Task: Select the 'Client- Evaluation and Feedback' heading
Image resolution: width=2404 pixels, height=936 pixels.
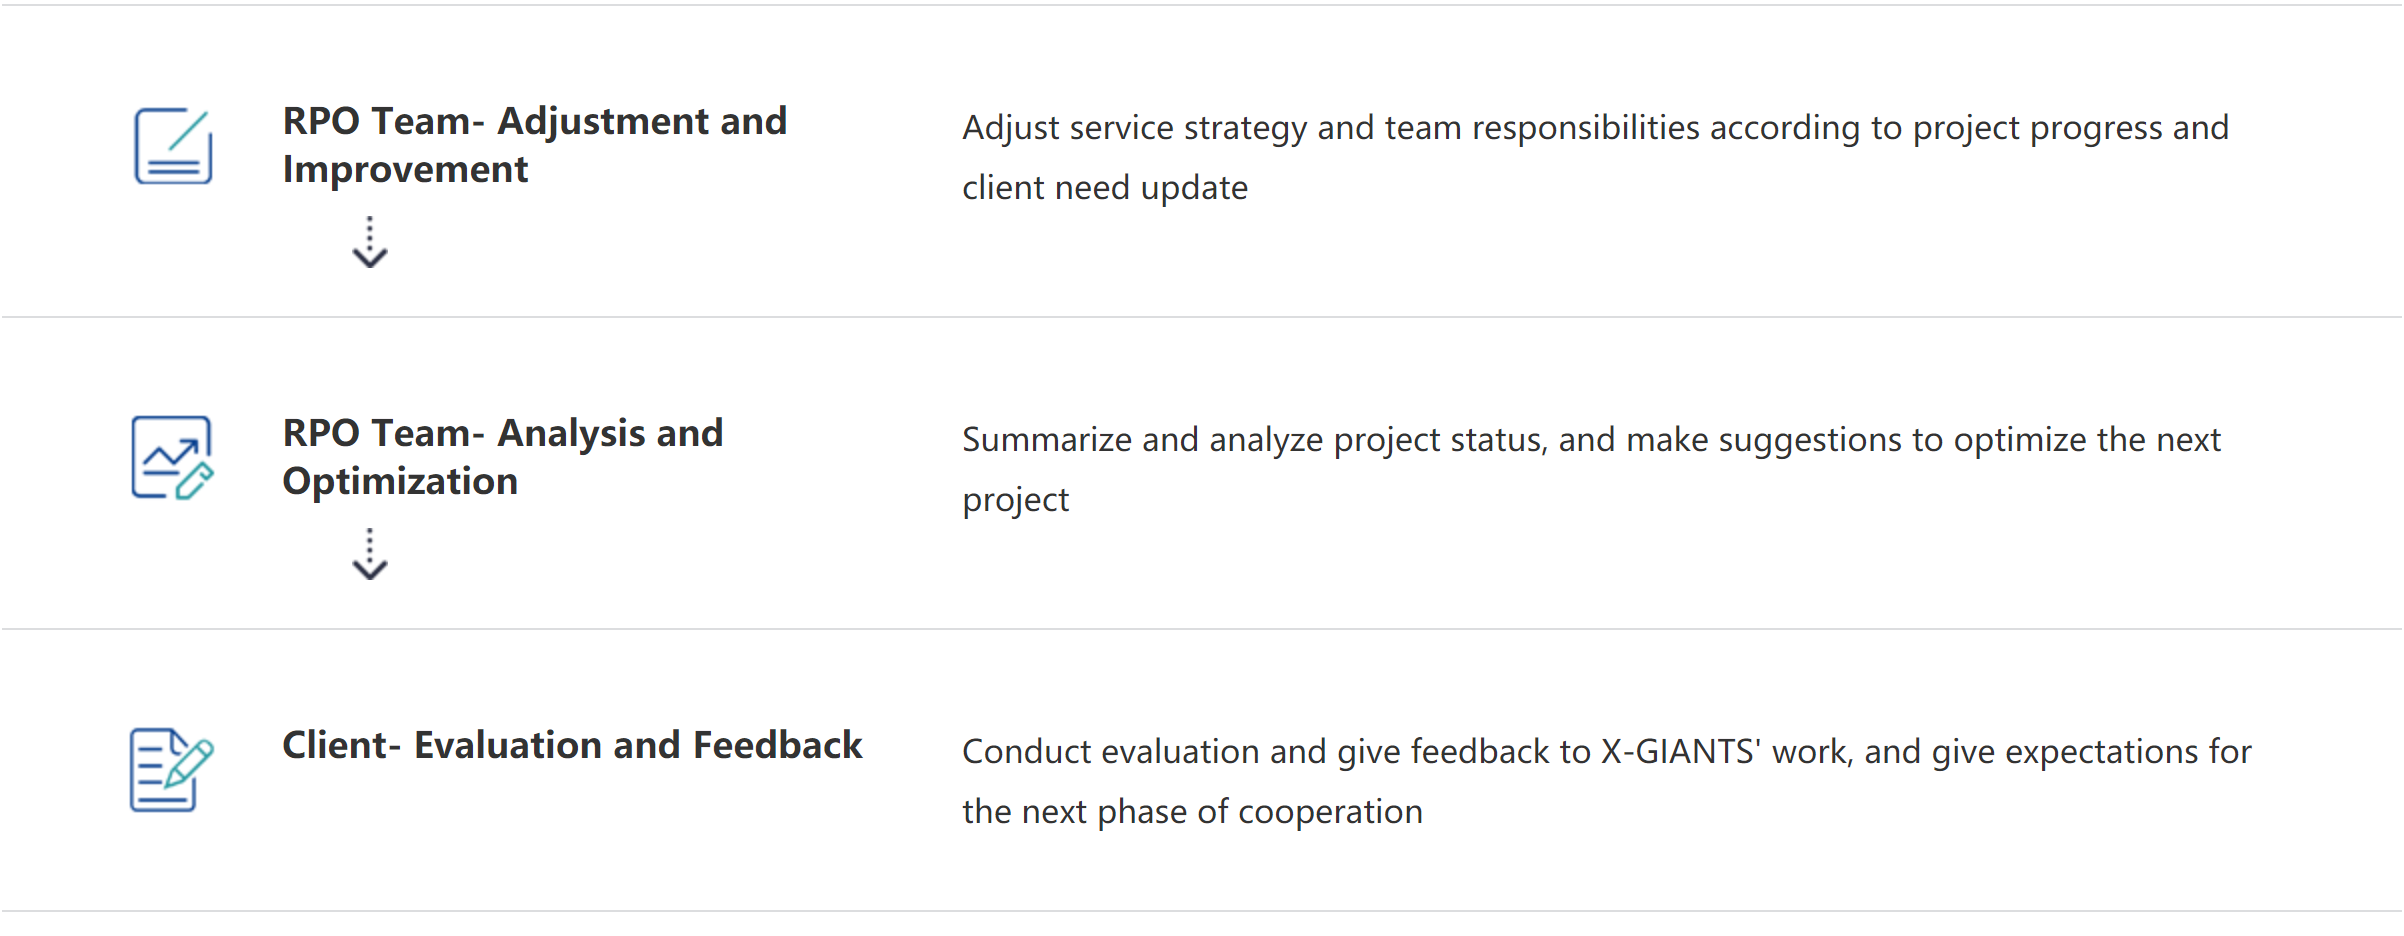Action: pos(572,745)
